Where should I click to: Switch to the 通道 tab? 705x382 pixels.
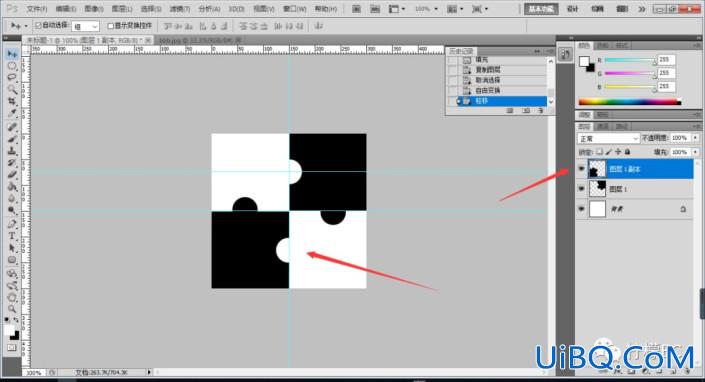[603, 127]
